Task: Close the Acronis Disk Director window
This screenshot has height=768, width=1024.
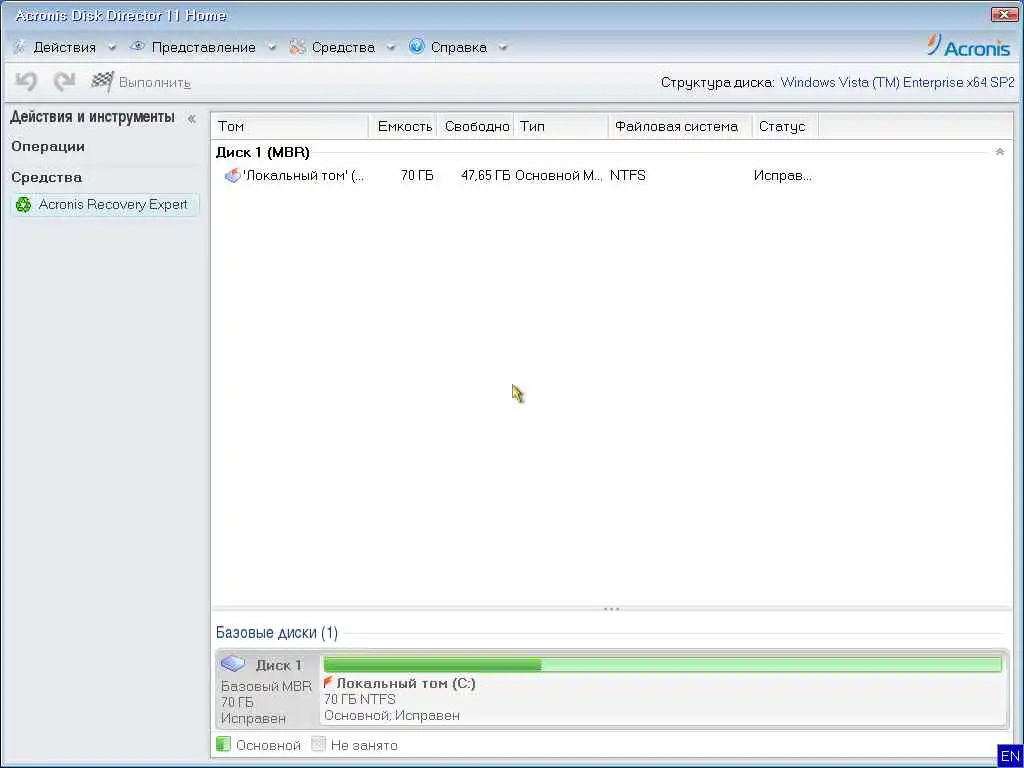Action: (x=1004, y=14)
